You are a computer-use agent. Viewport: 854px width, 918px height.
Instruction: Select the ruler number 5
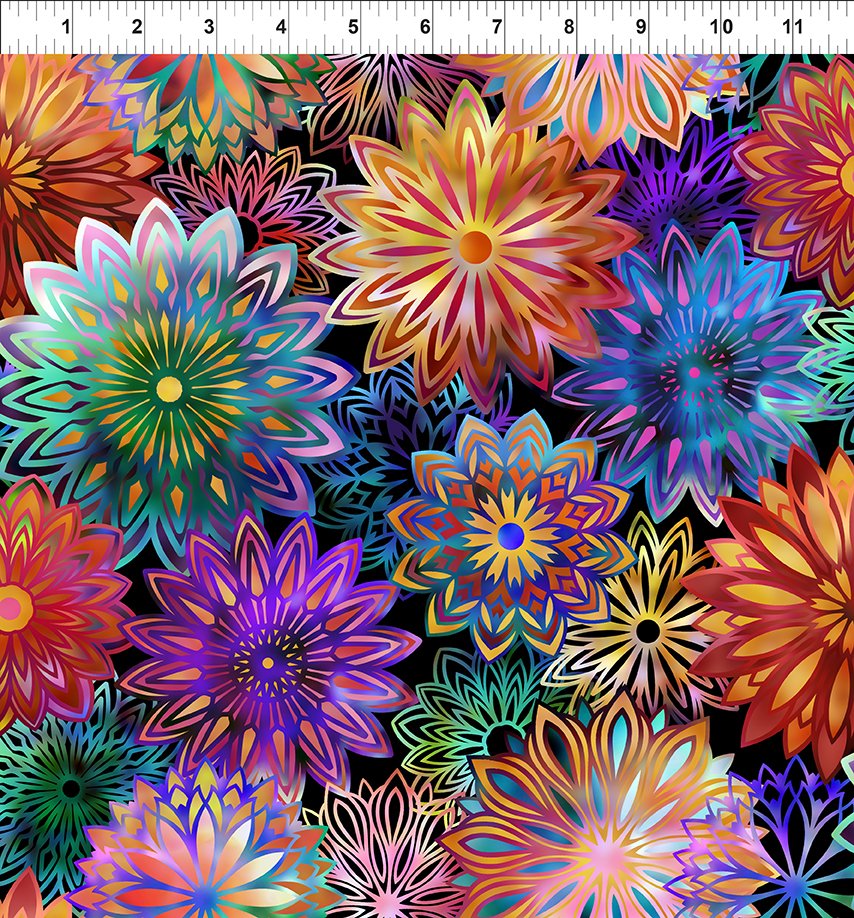(x=353, y=26)
